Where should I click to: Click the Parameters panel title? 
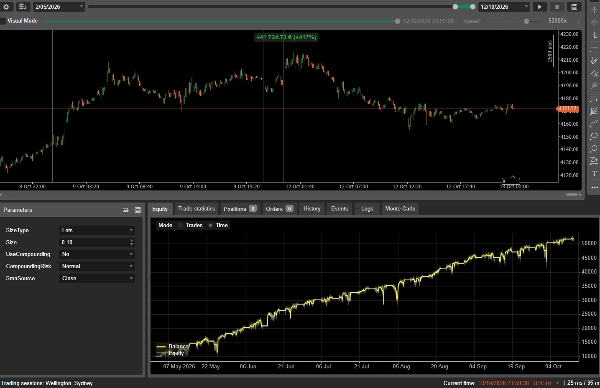[18, 210]
